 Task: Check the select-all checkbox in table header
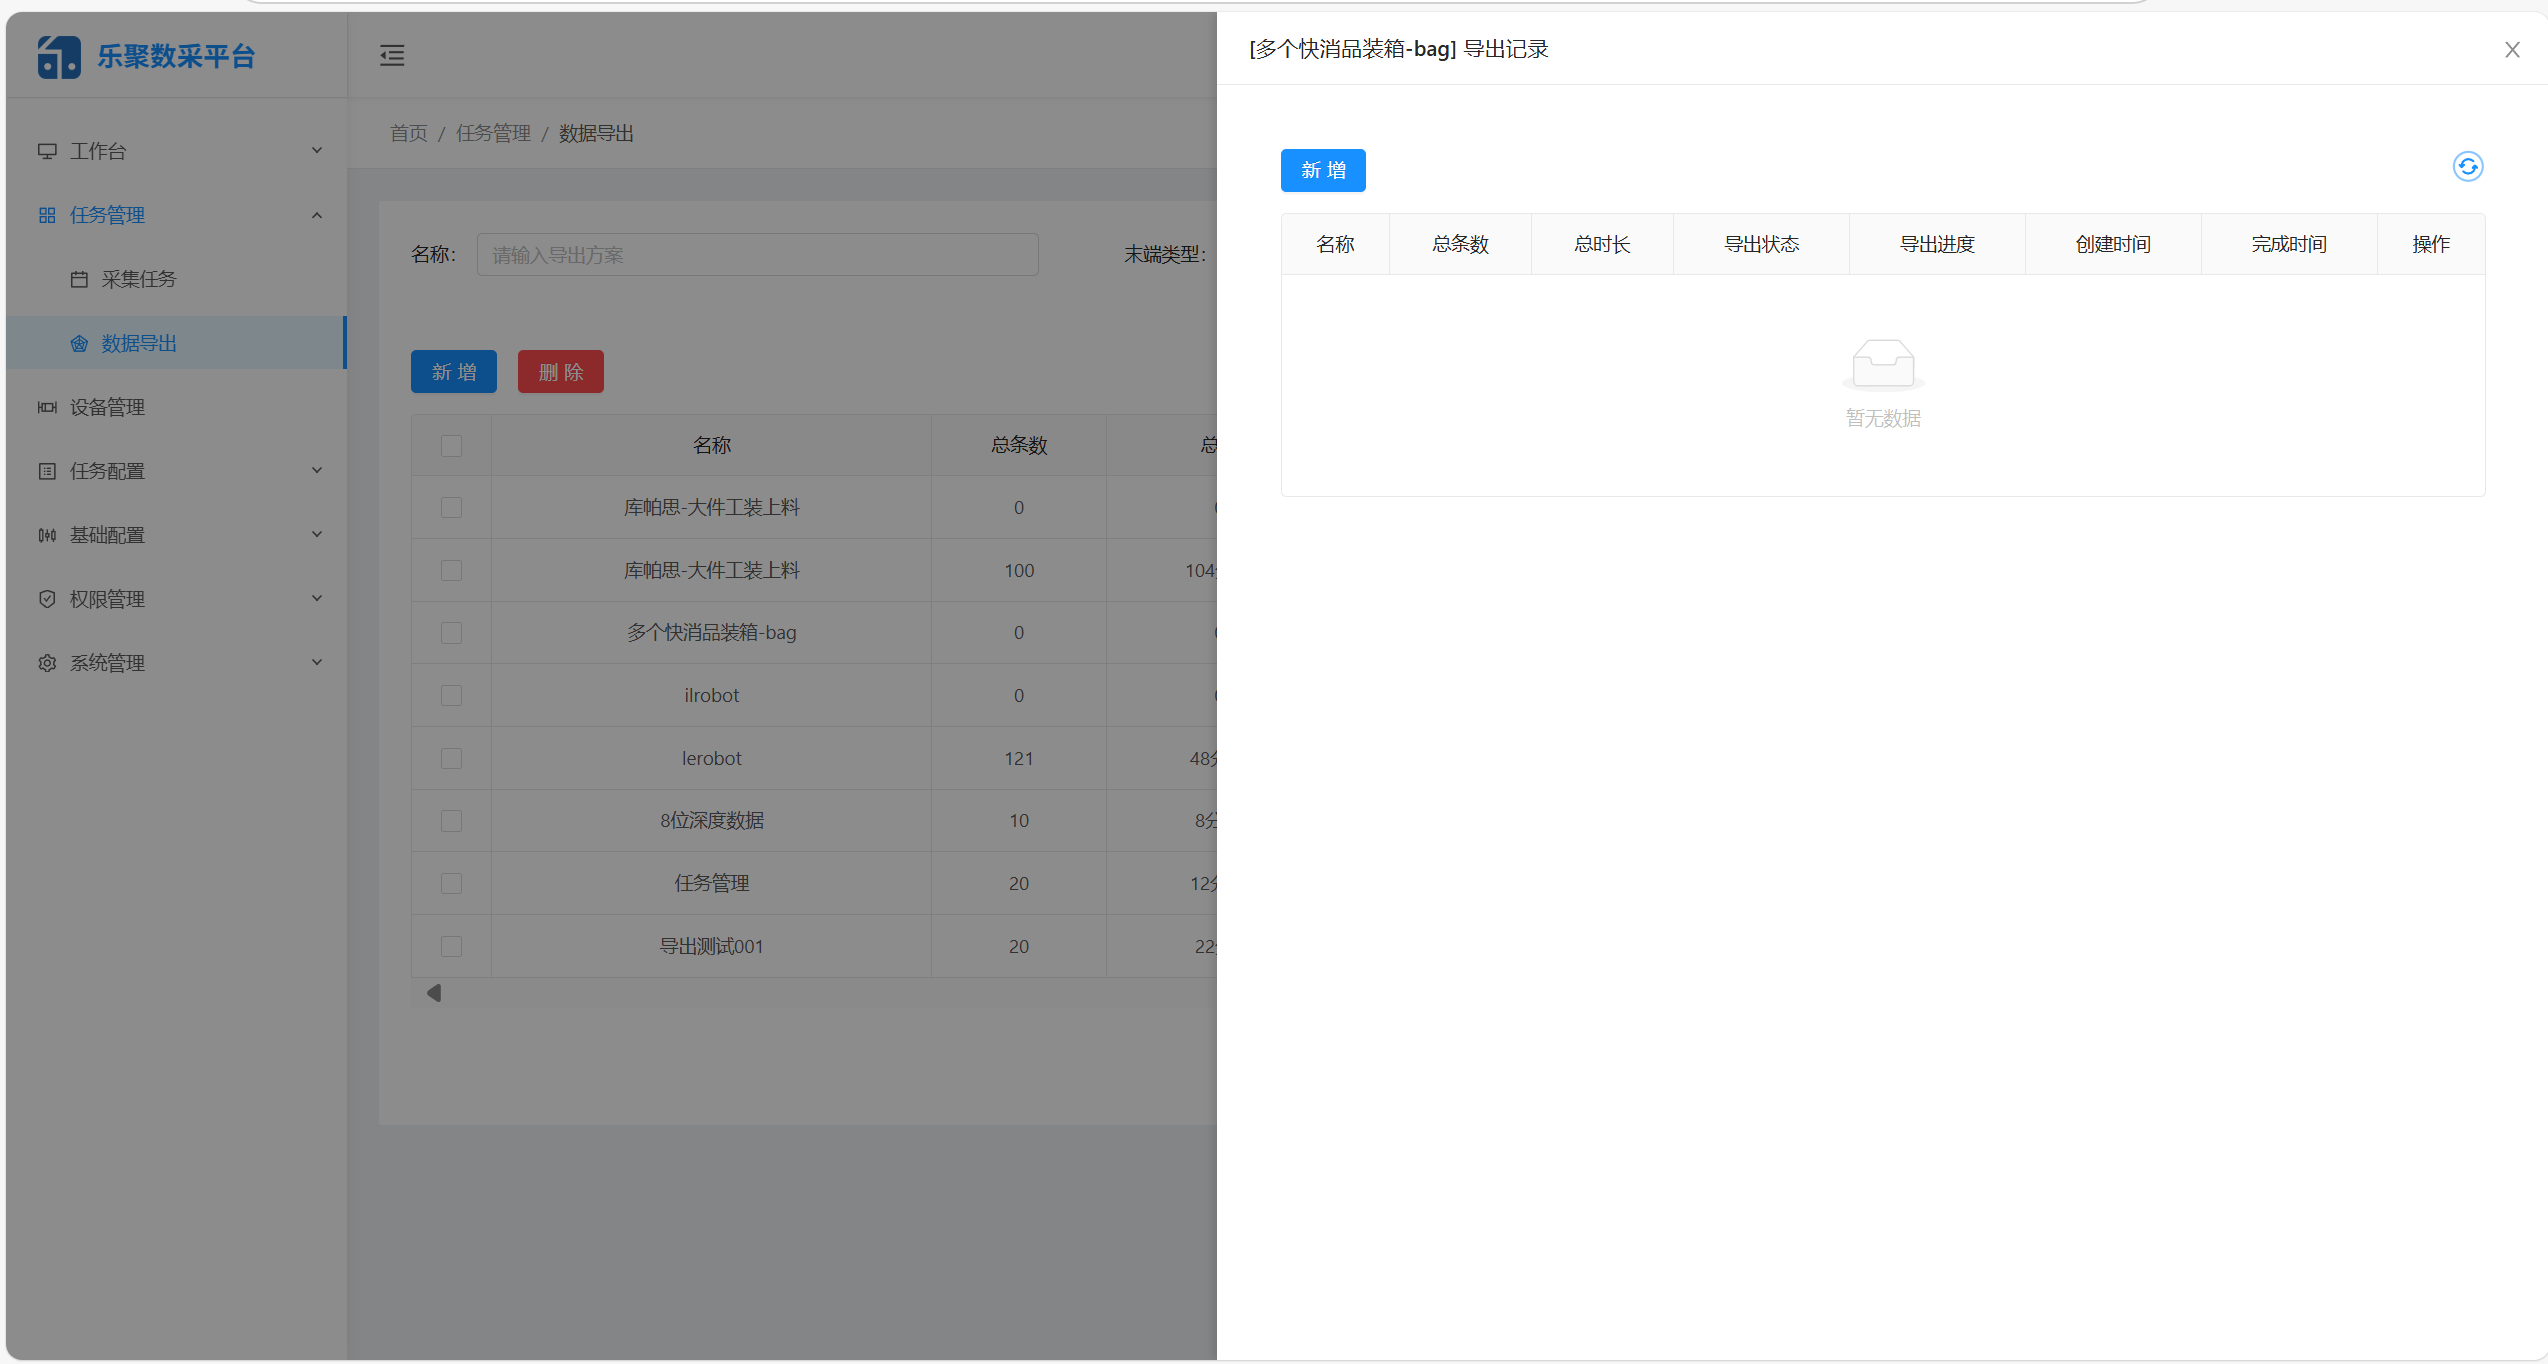point(451,446)
